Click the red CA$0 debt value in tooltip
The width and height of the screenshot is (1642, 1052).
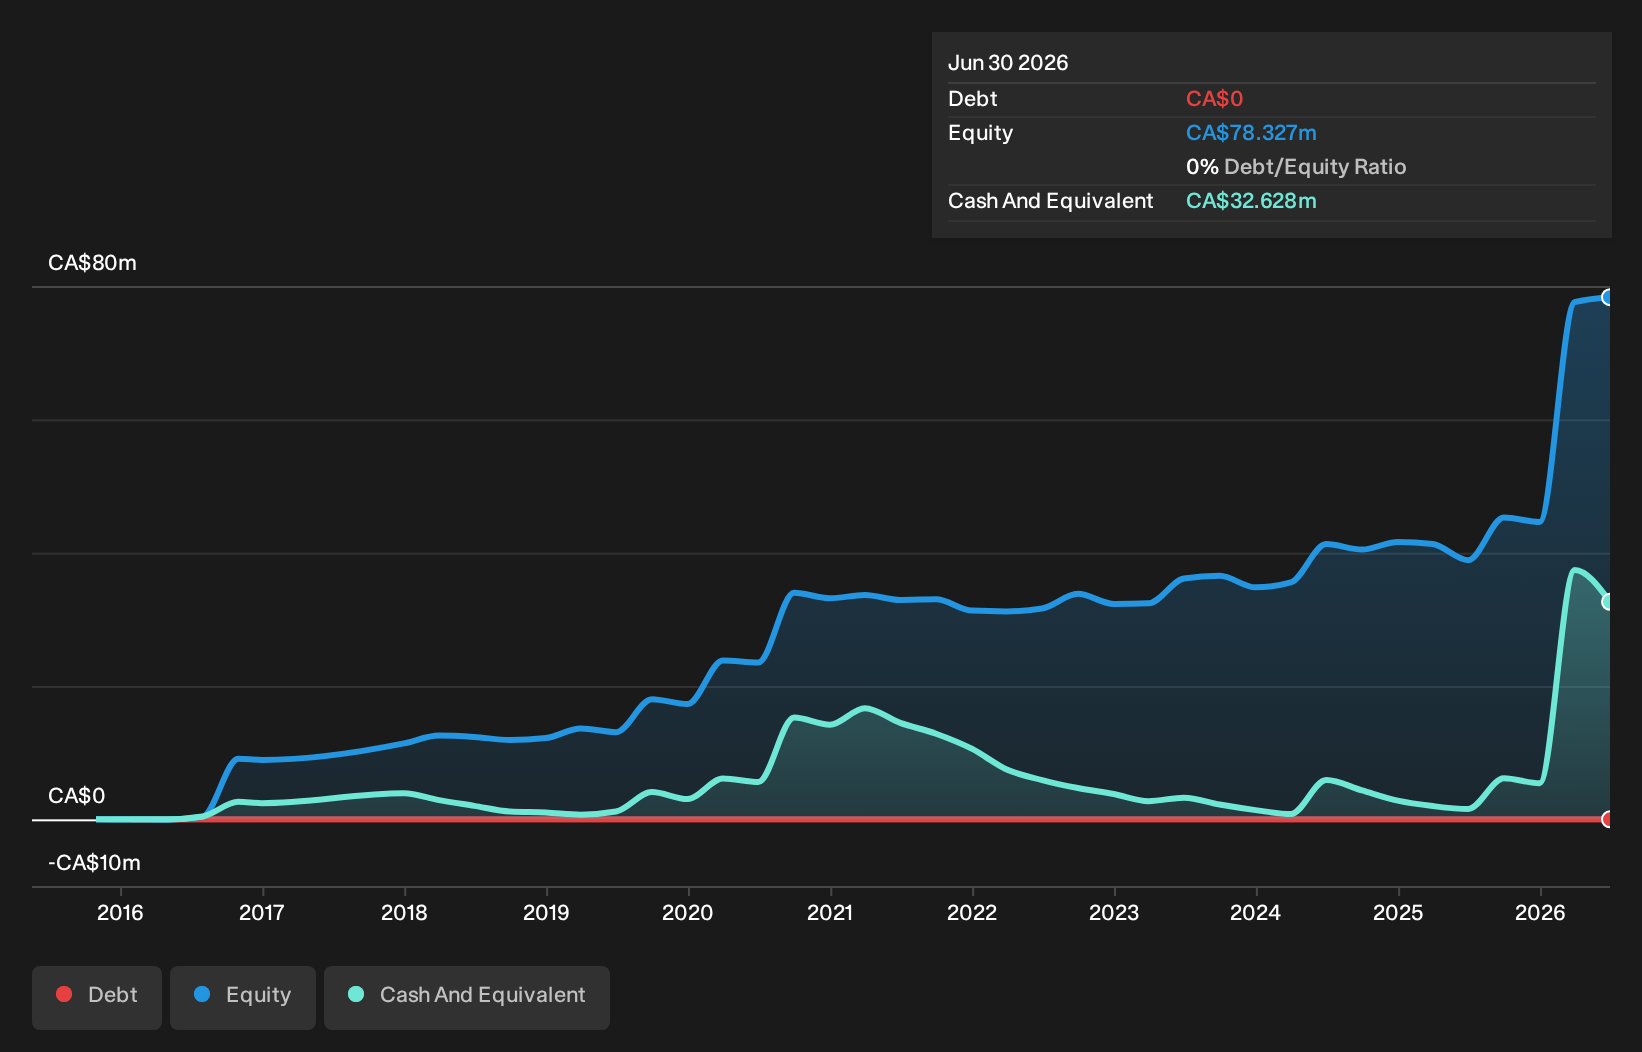1214,99
